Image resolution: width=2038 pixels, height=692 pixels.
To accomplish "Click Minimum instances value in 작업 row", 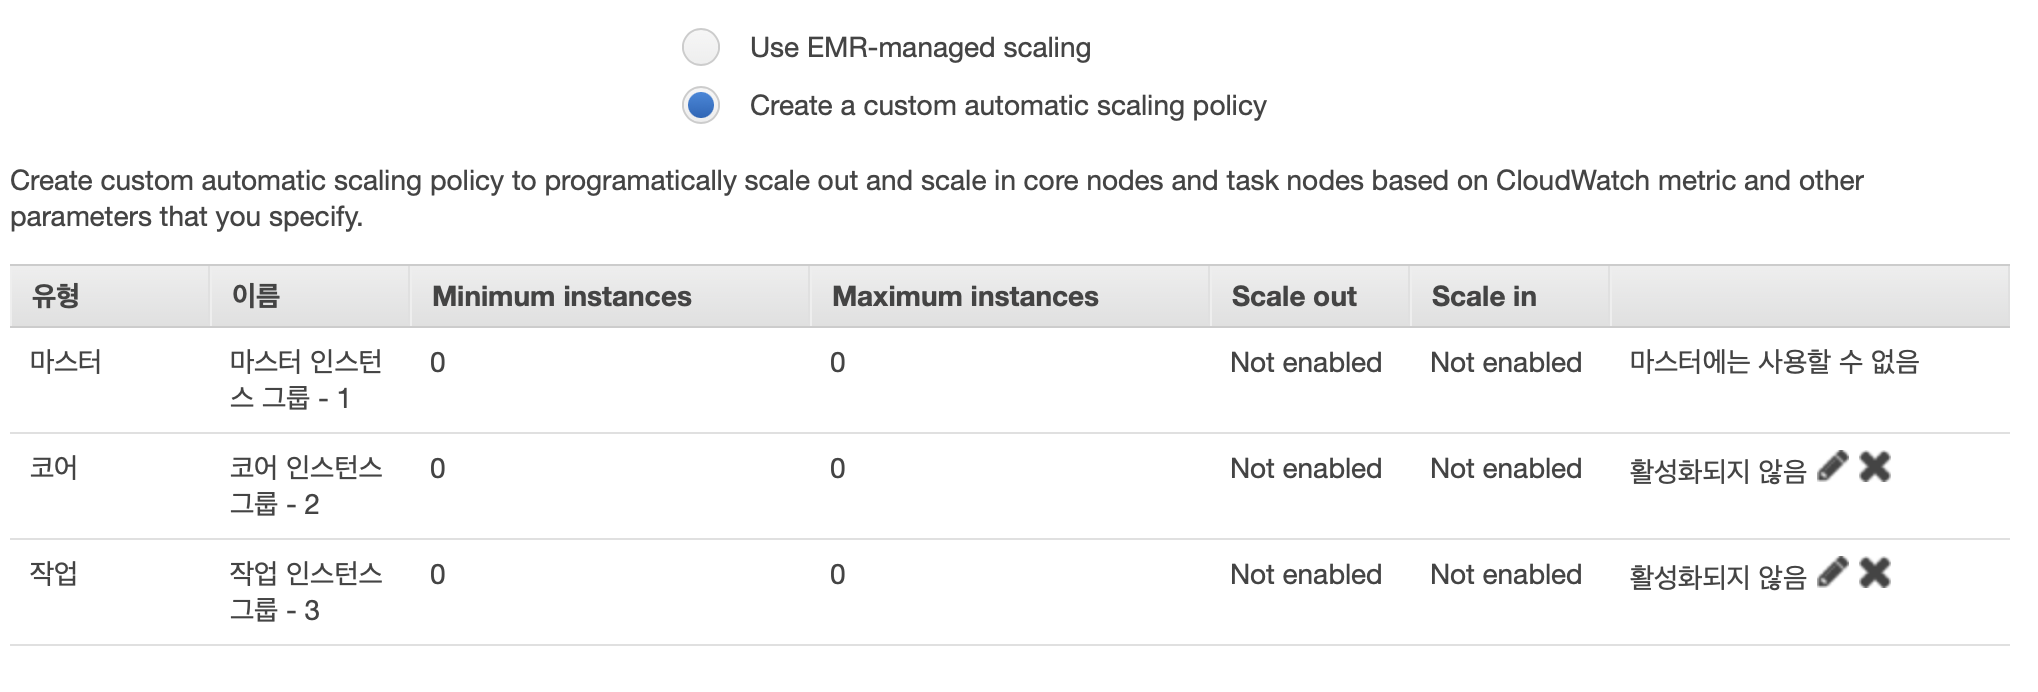I will 438,574.
